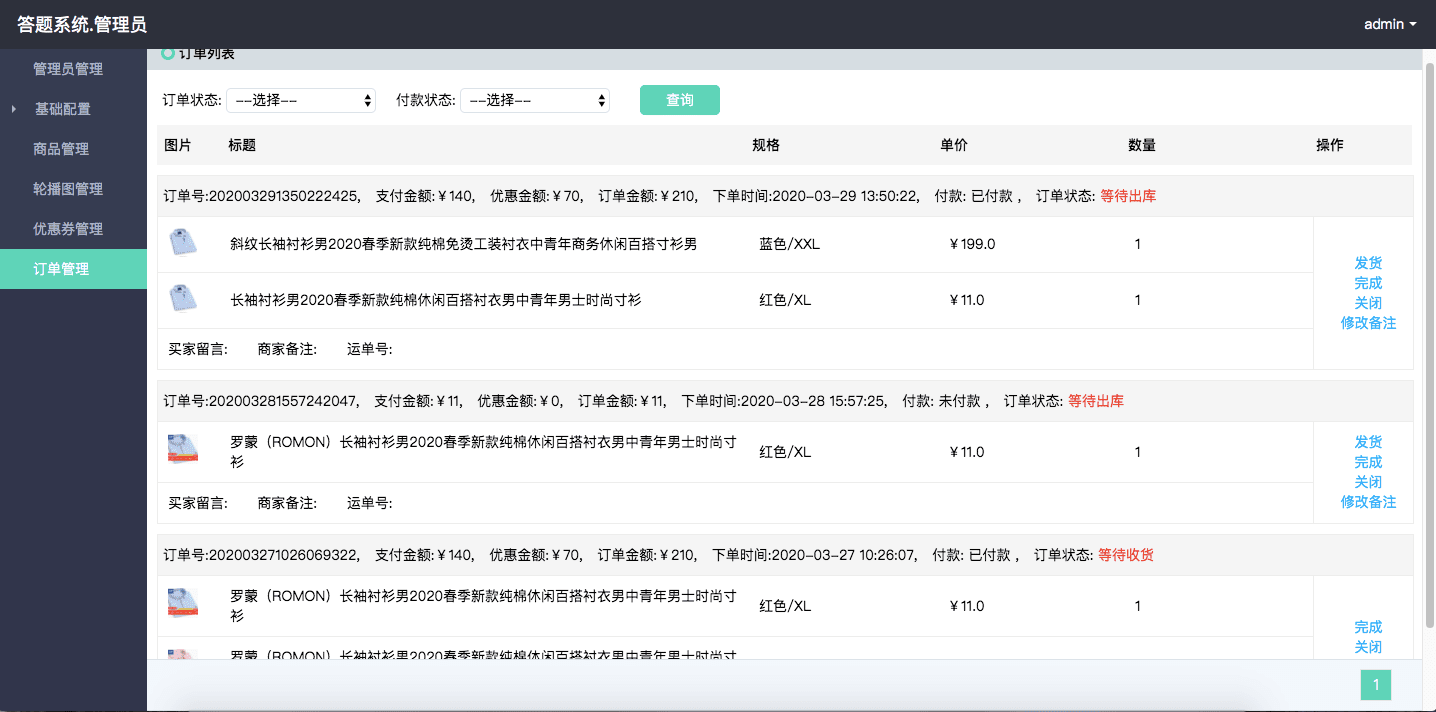Go to 商品管理 in the sidebar
Screen dimensions: 1436x712
click(61, 149)
